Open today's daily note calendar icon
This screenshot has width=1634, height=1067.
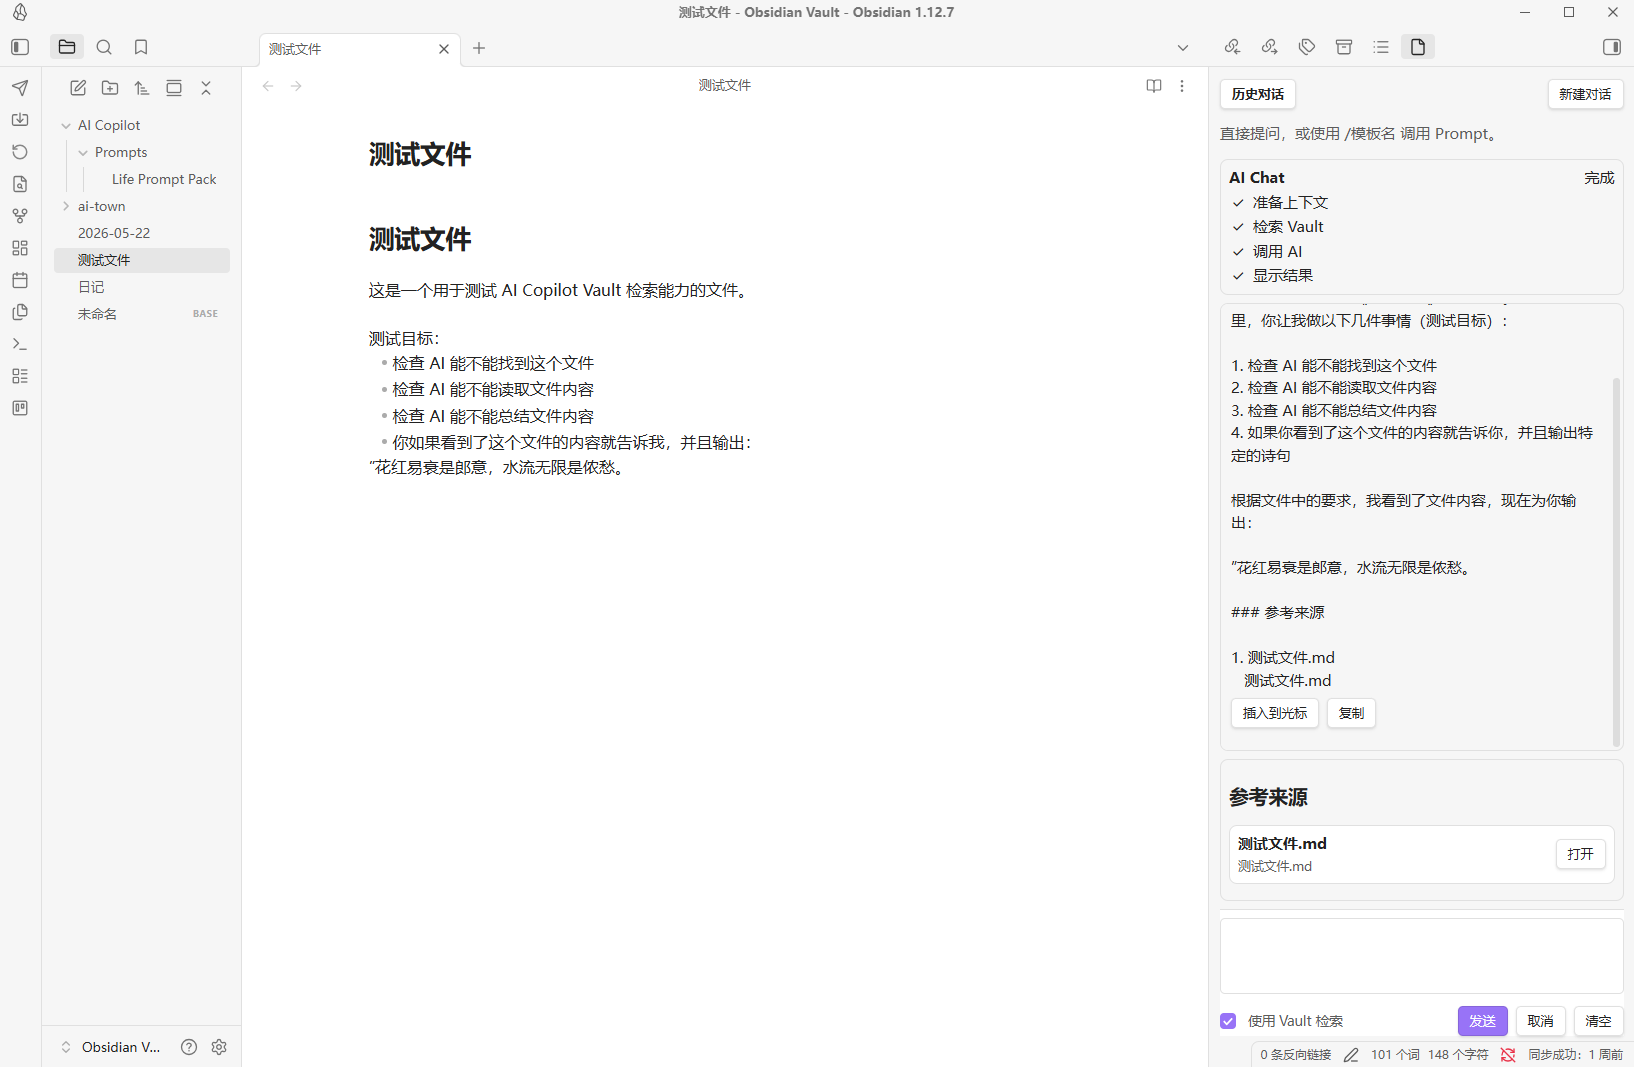click(x=20, y=280)
